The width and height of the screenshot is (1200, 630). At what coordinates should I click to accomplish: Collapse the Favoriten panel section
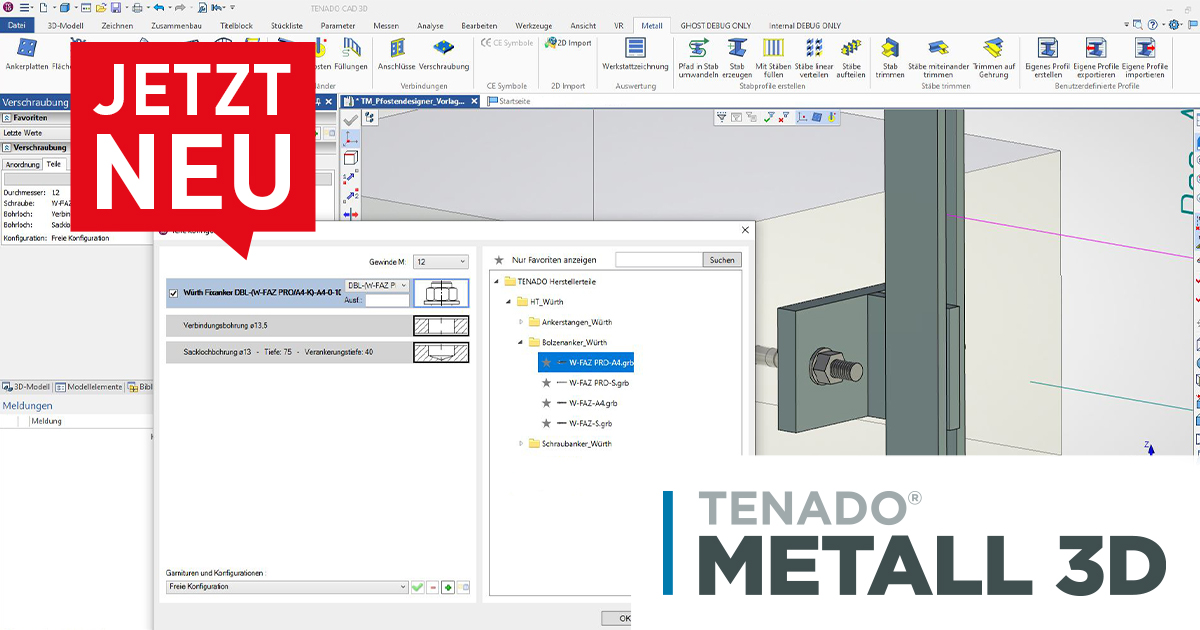coord(7,117)
